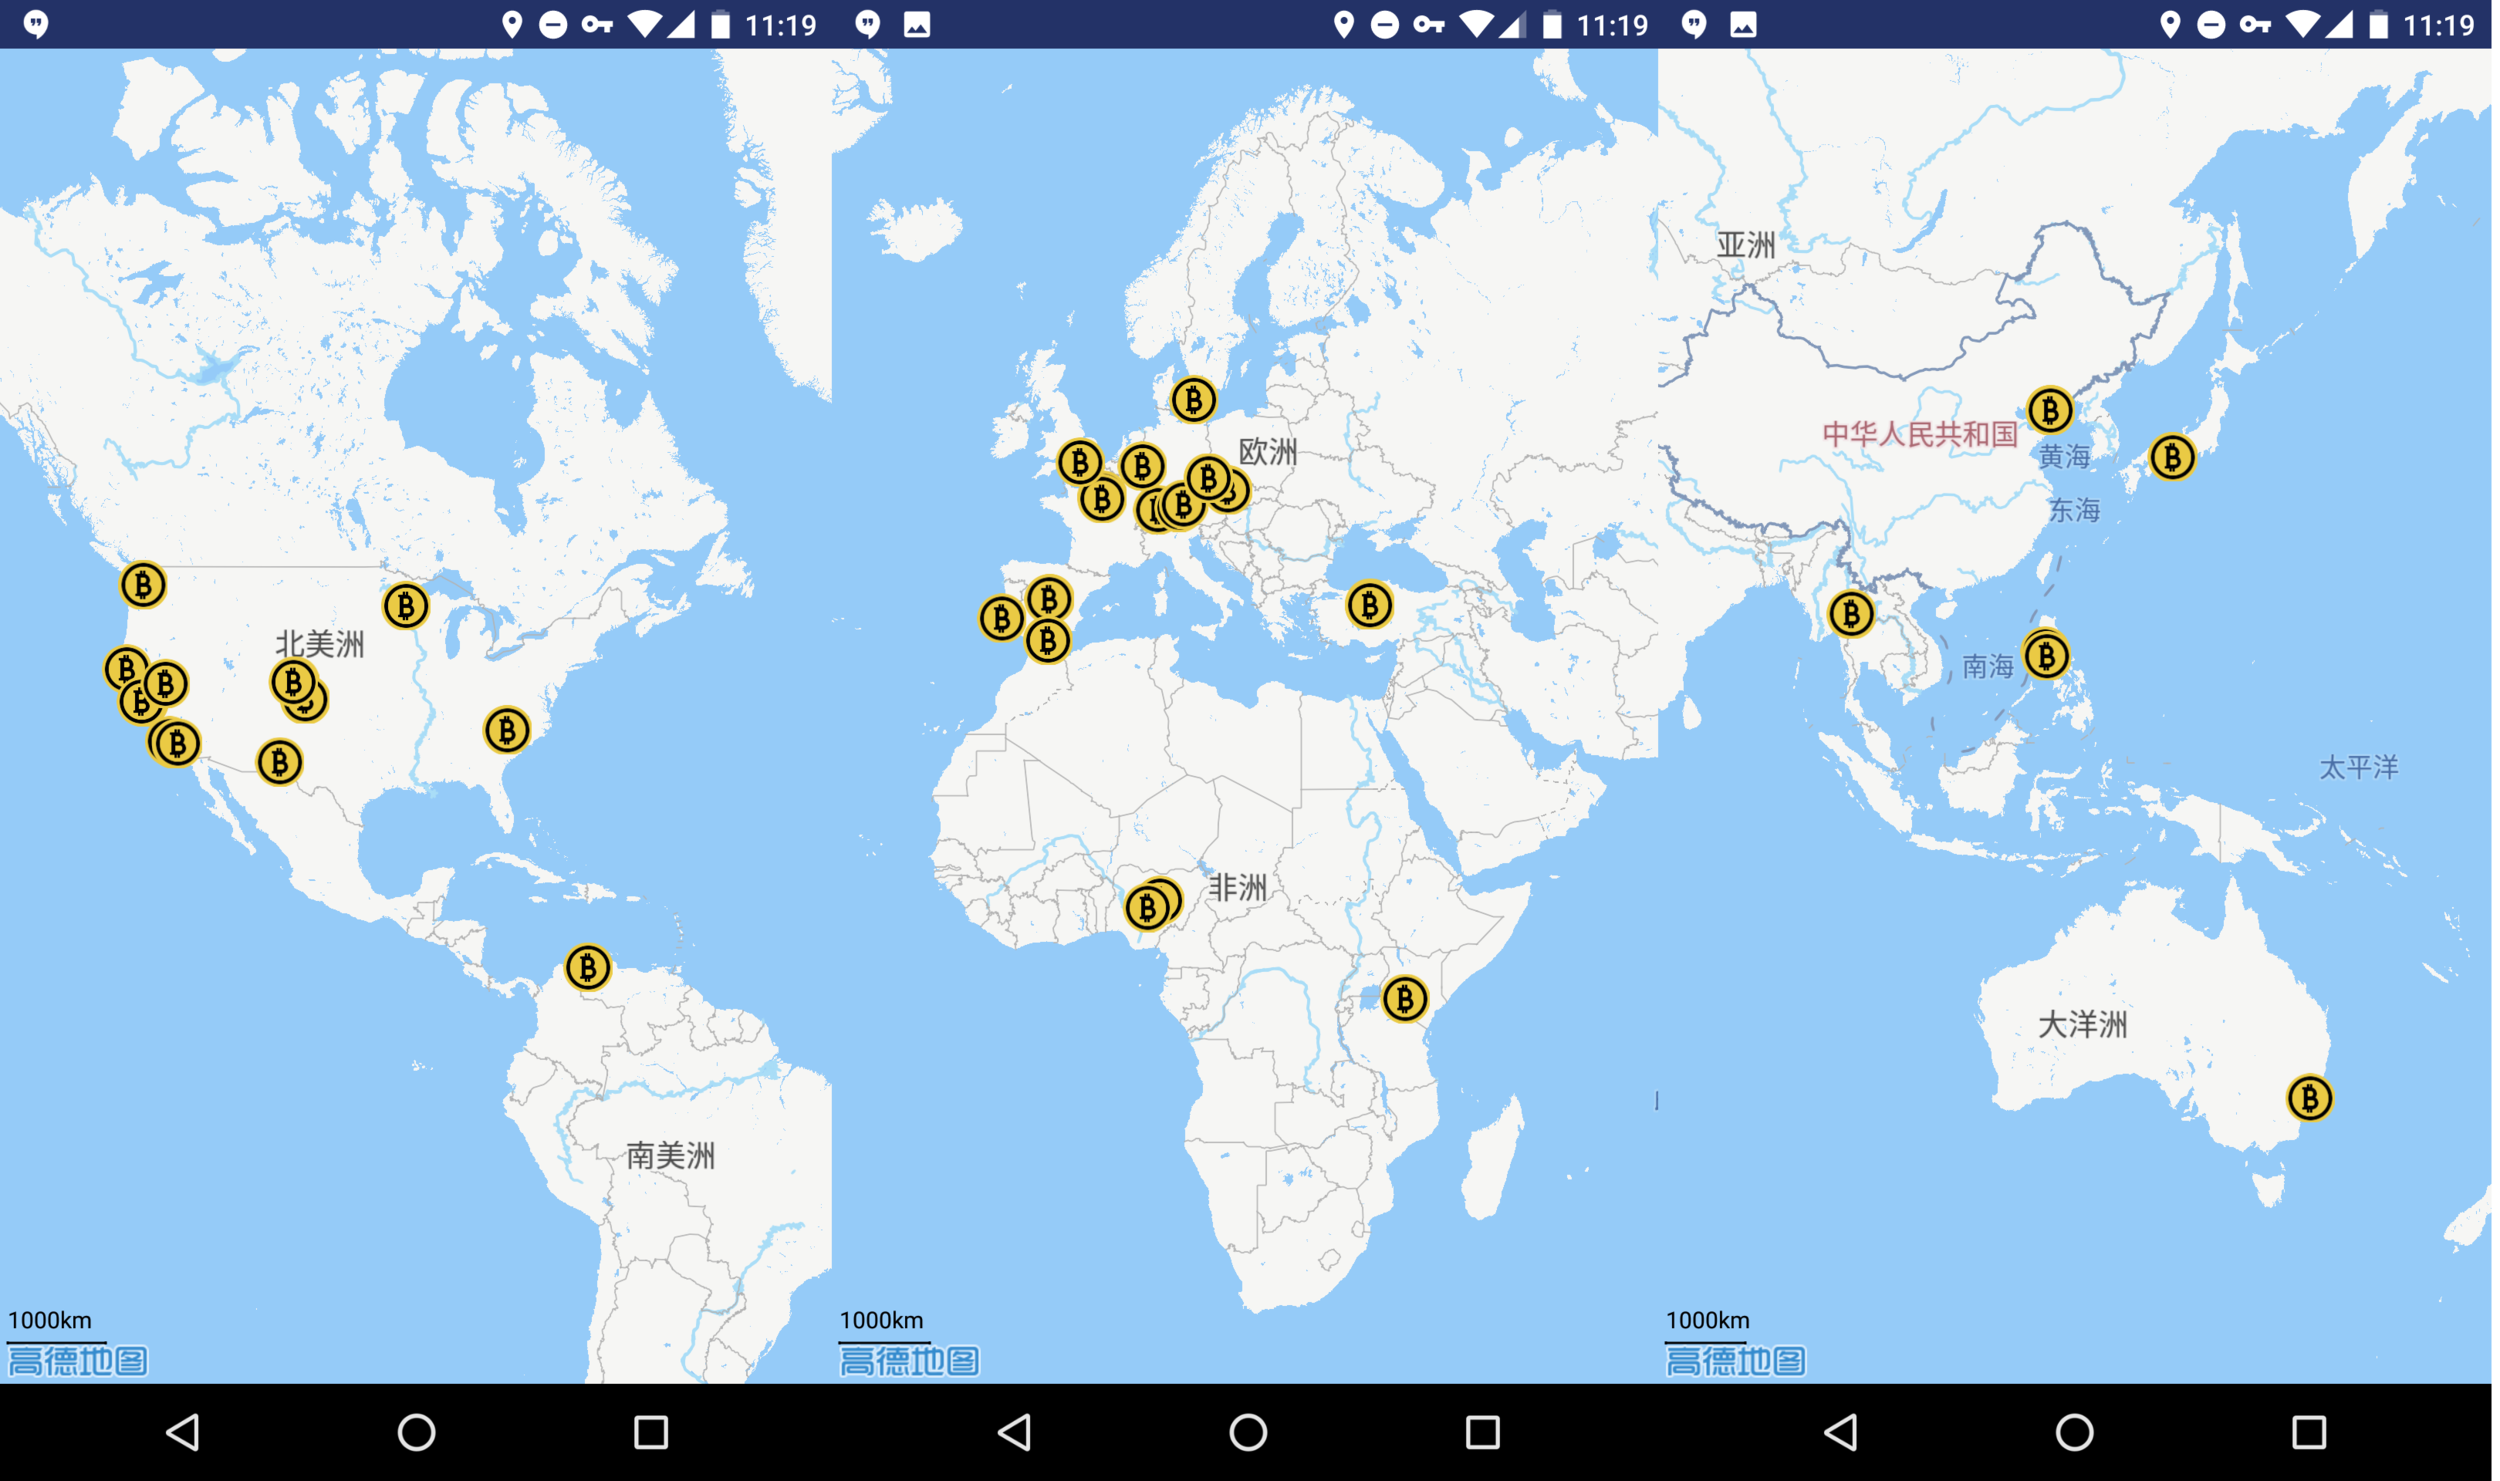
Task: Tap the Bitcoin marker near Madrid
Action: point(1049,599)
